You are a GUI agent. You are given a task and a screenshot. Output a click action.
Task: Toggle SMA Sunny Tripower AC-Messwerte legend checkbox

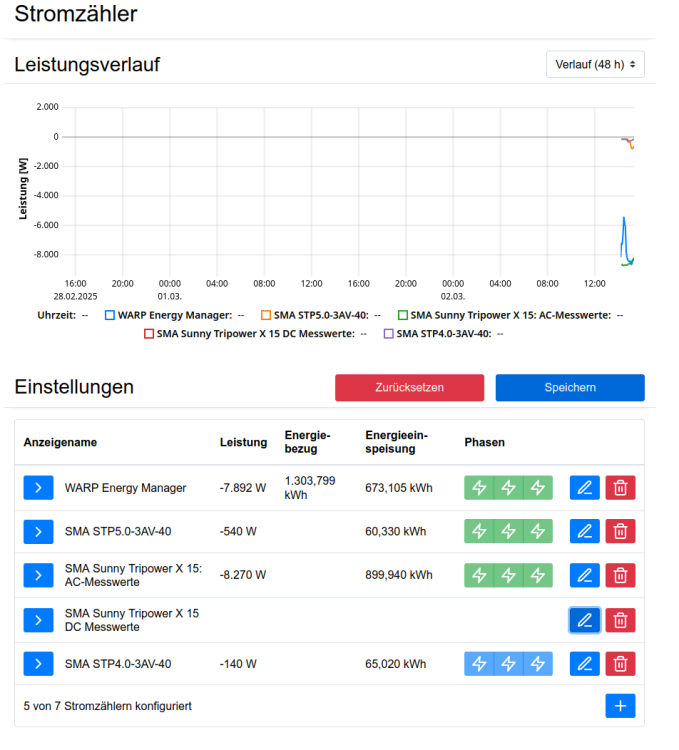point(403,315)
